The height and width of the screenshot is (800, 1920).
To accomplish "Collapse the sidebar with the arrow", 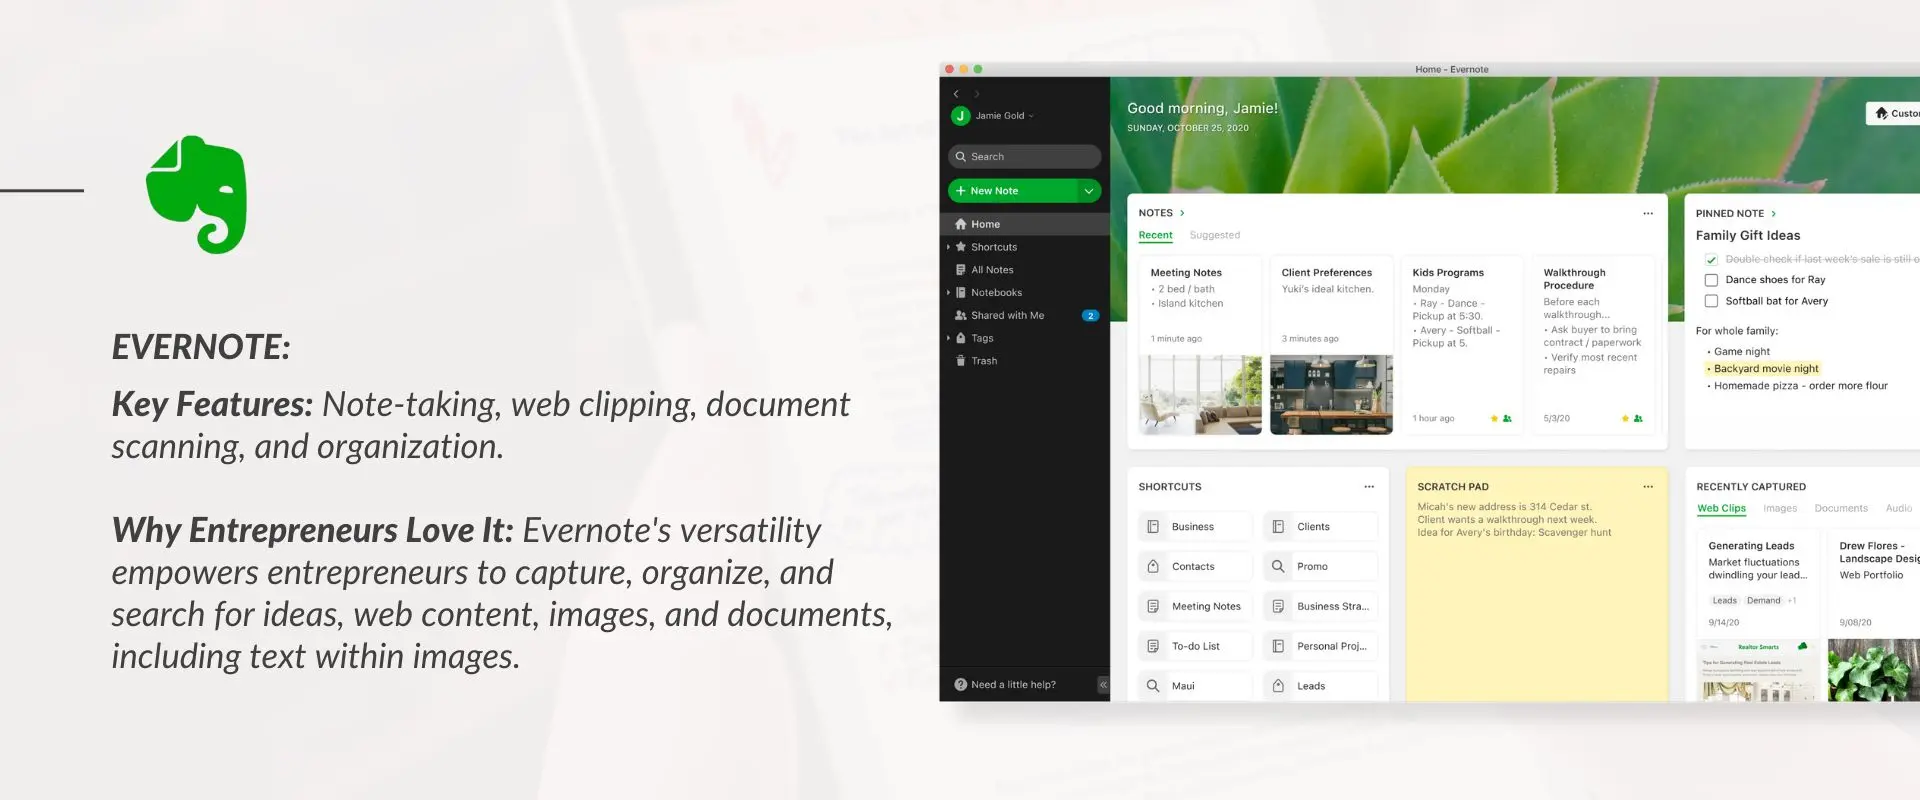I will tap(1103, 685).
